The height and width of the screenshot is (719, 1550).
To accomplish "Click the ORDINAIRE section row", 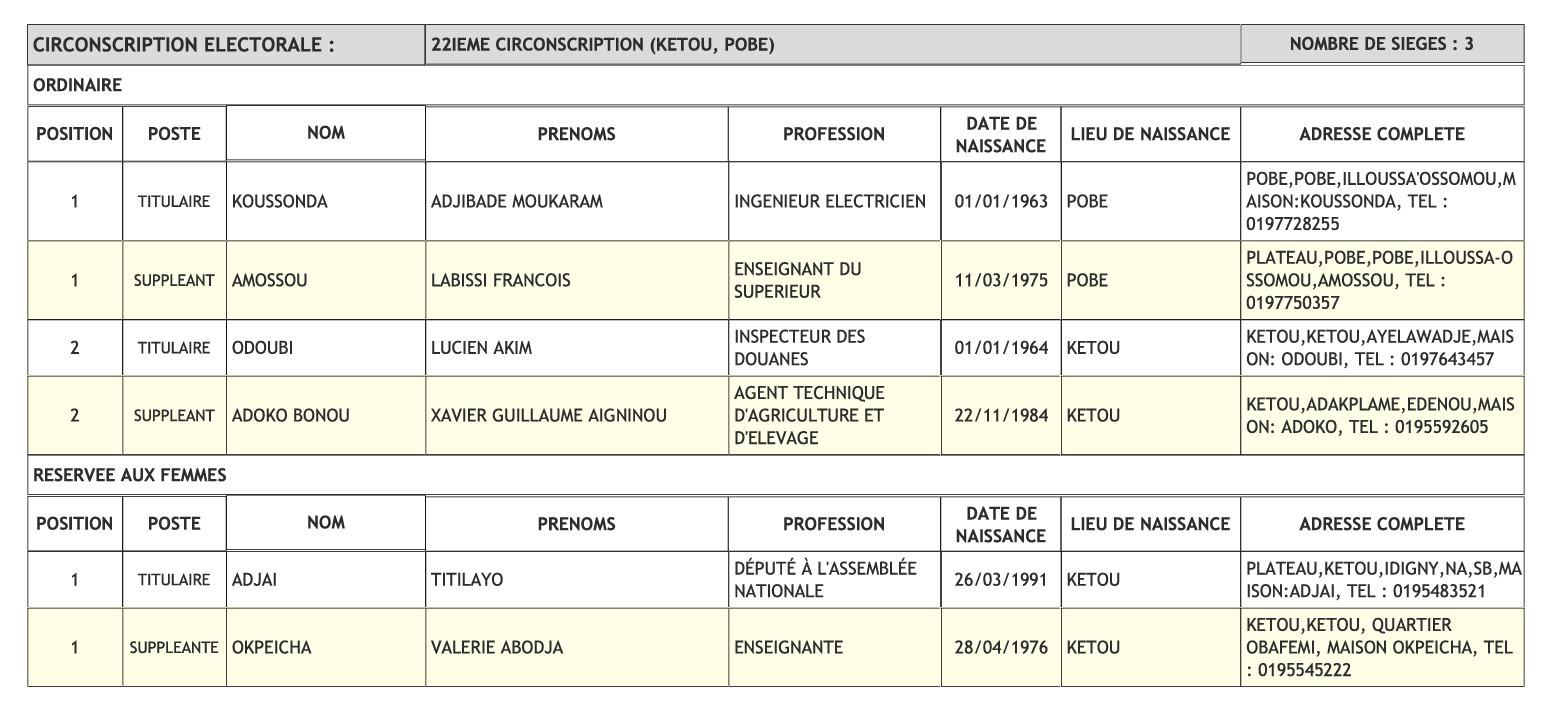I will pyautogui.click(x=775, y=86).
